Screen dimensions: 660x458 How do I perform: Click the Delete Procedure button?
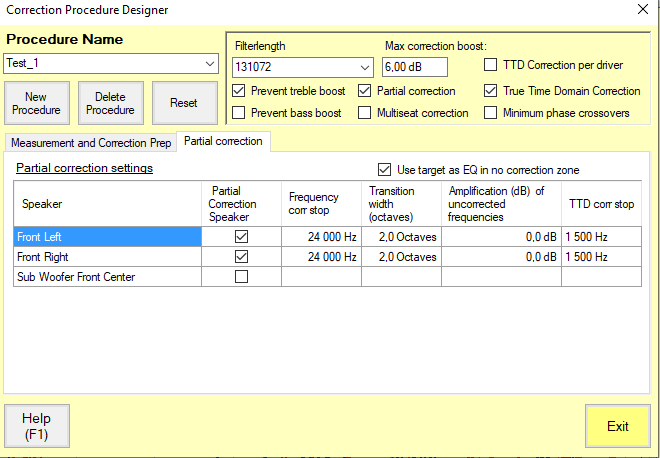click(110, 103)
